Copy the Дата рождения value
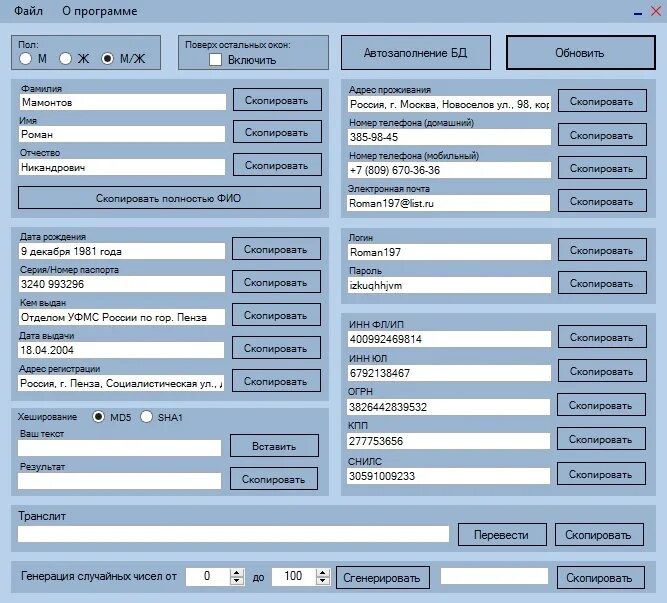Screen dimensions: 667x603 pyautogui.click(x=276, y=249)
